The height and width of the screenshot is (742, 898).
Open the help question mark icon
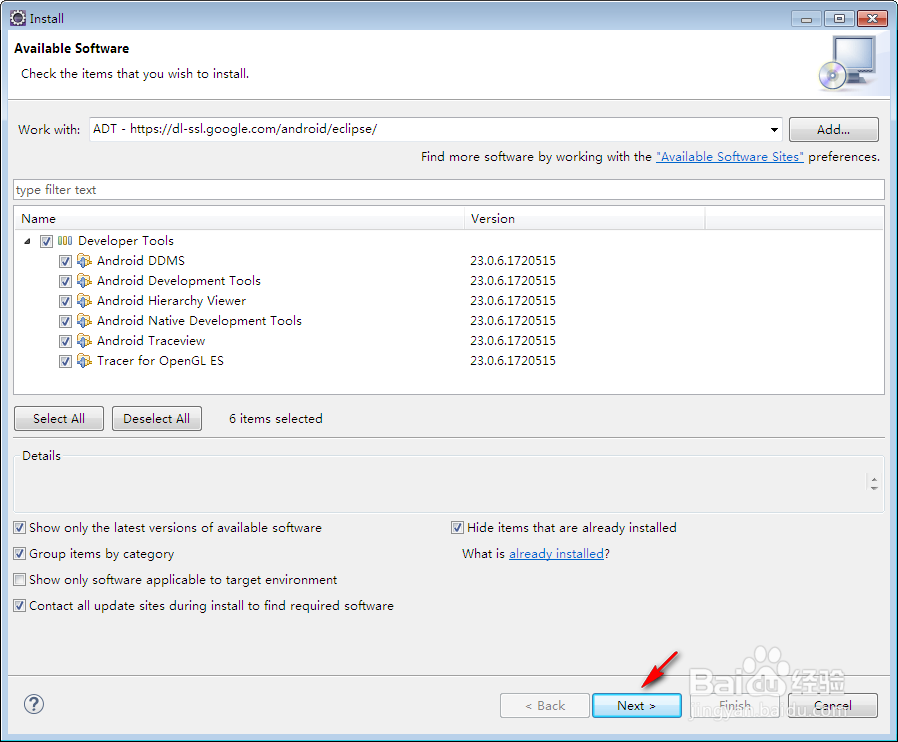(x=34, y=704)
